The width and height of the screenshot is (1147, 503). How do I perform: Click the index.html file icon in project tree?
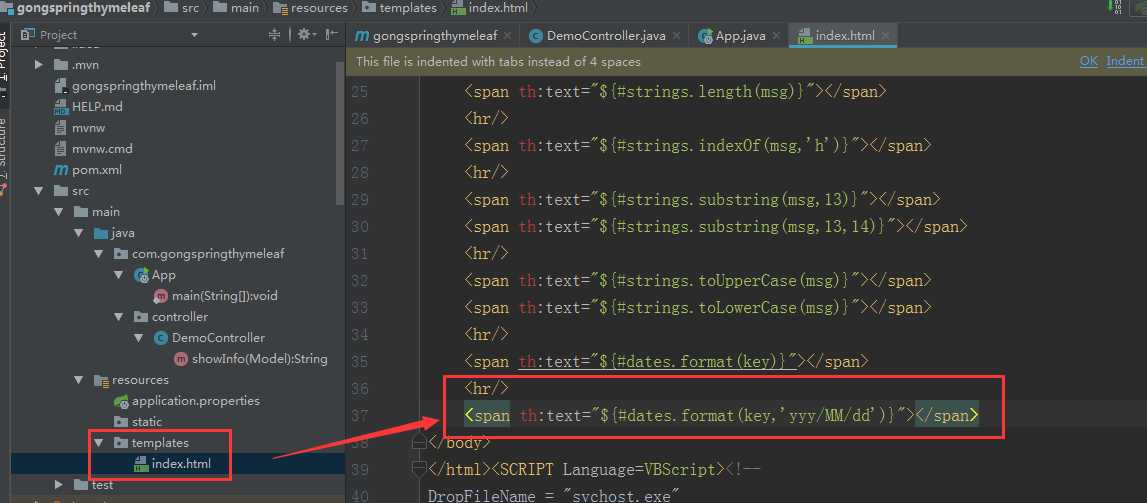tap(141, 464)
